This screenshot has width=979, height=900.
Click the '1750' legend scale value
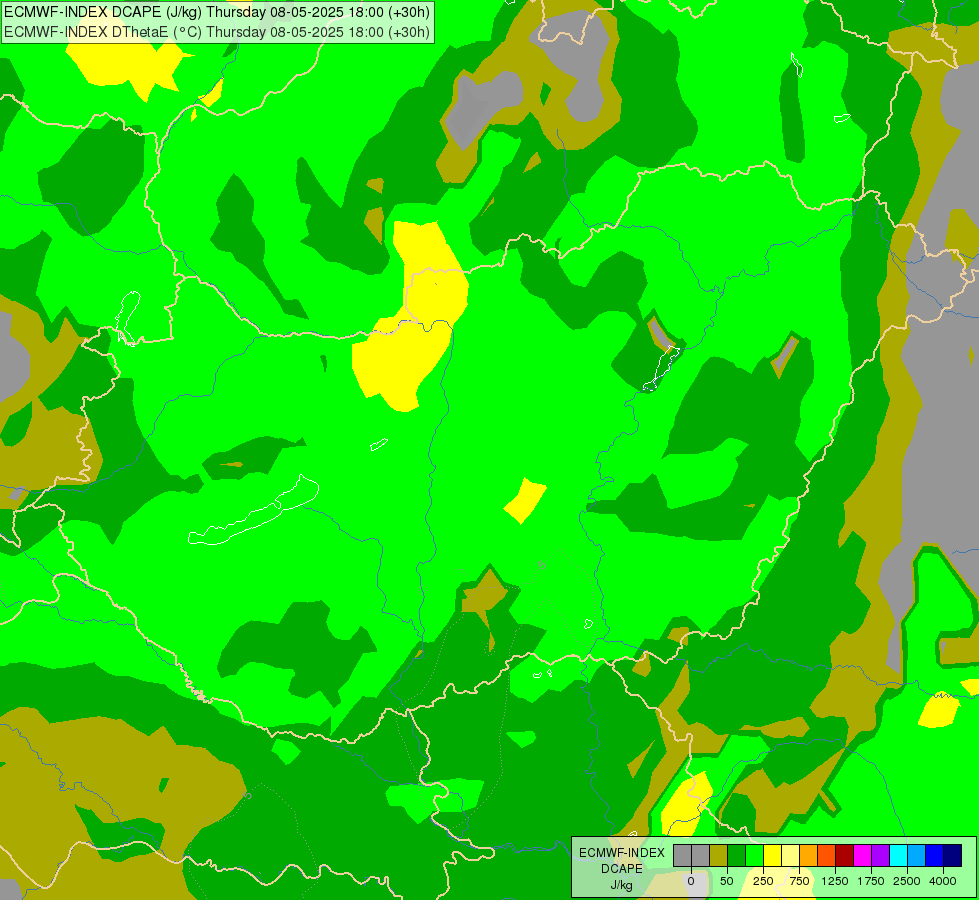pos(871,881)
